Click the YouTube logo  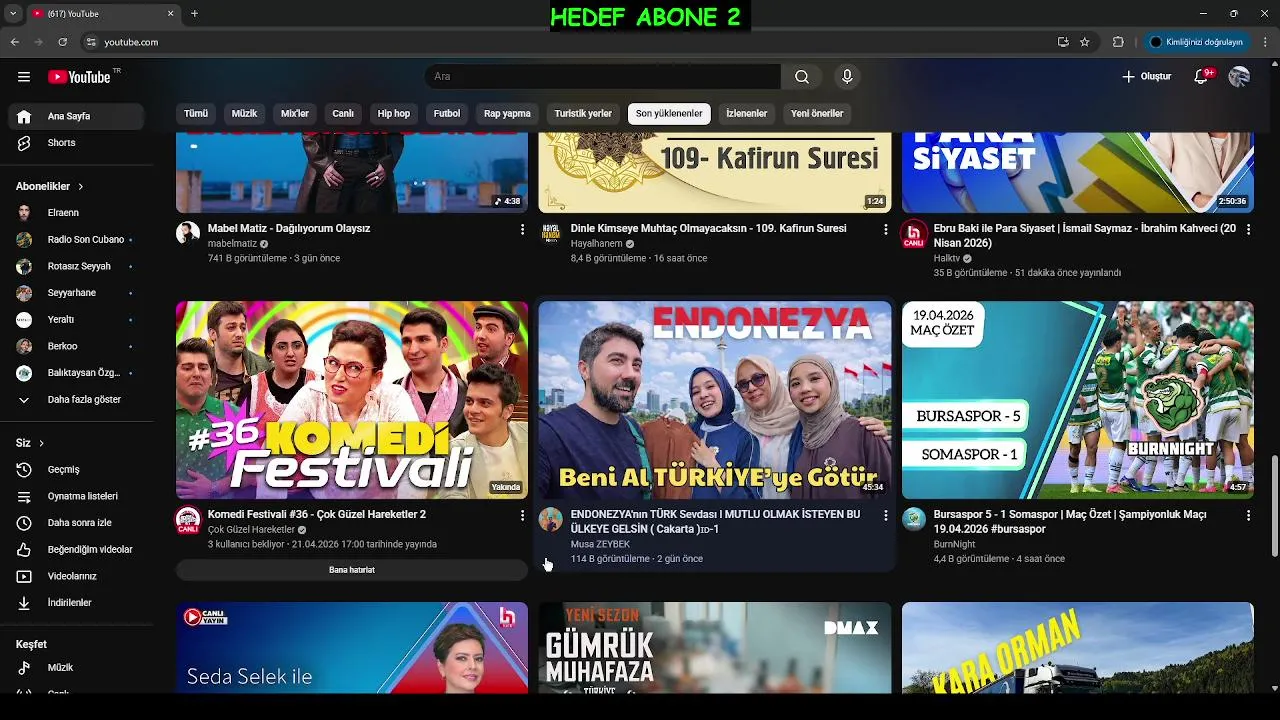(x=79, y=77)
